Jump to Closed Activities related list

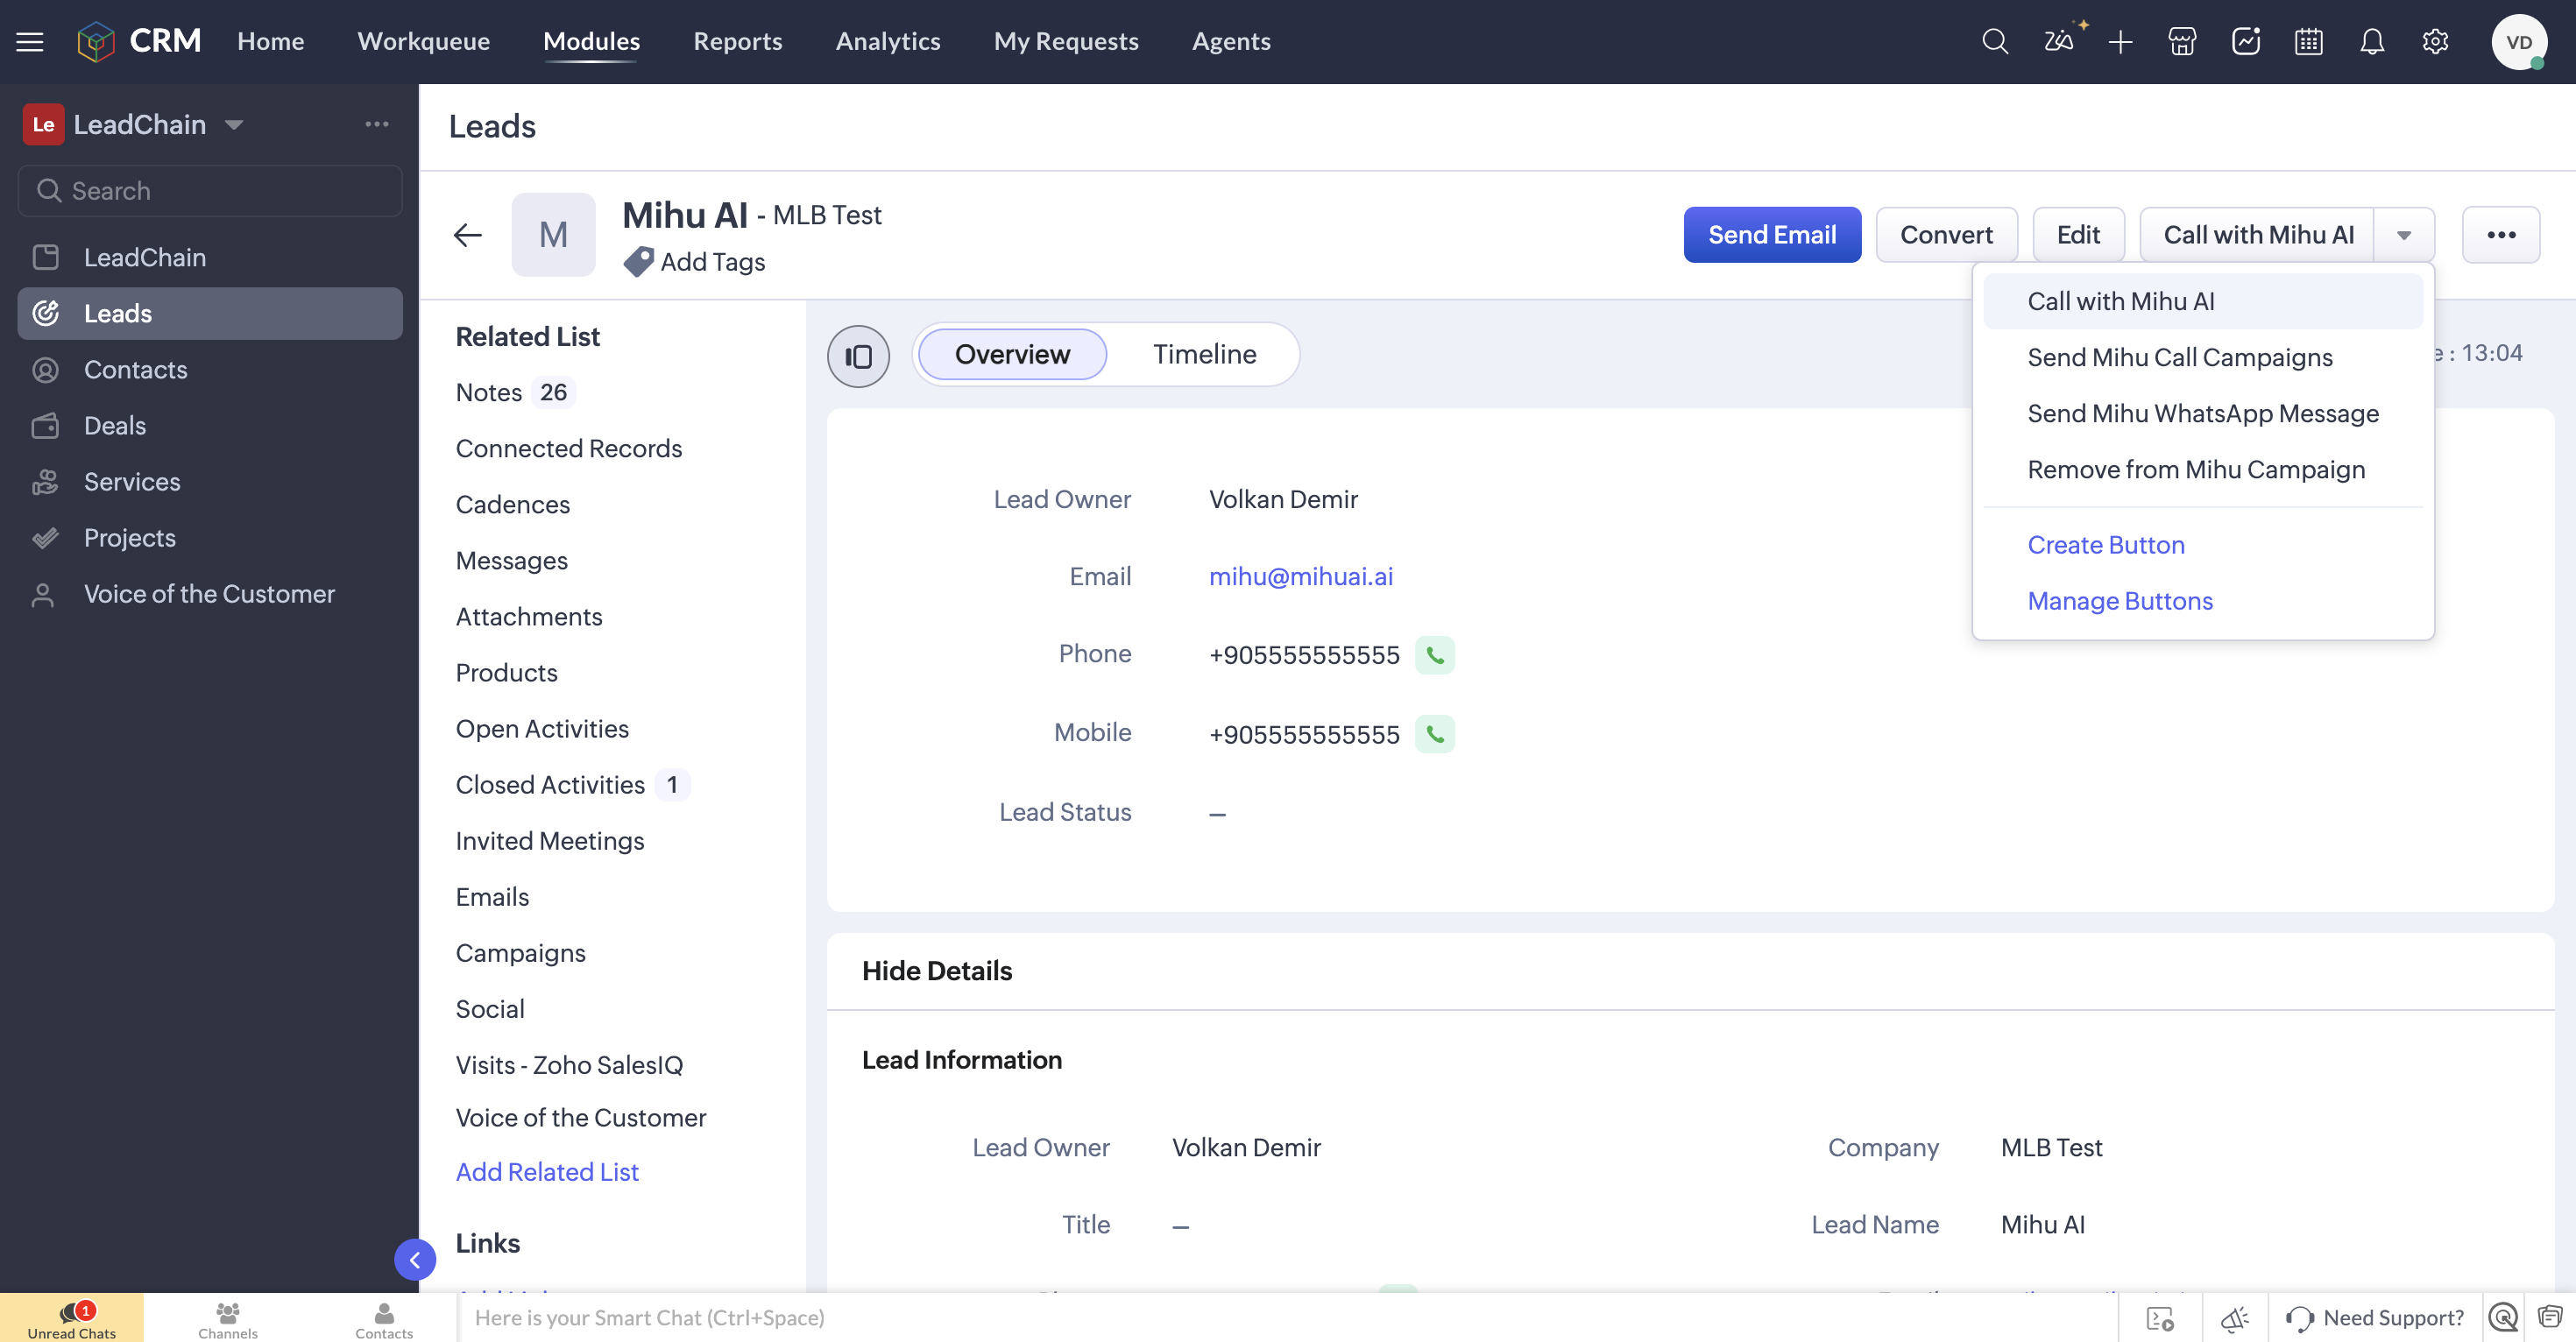coord(550,785)
